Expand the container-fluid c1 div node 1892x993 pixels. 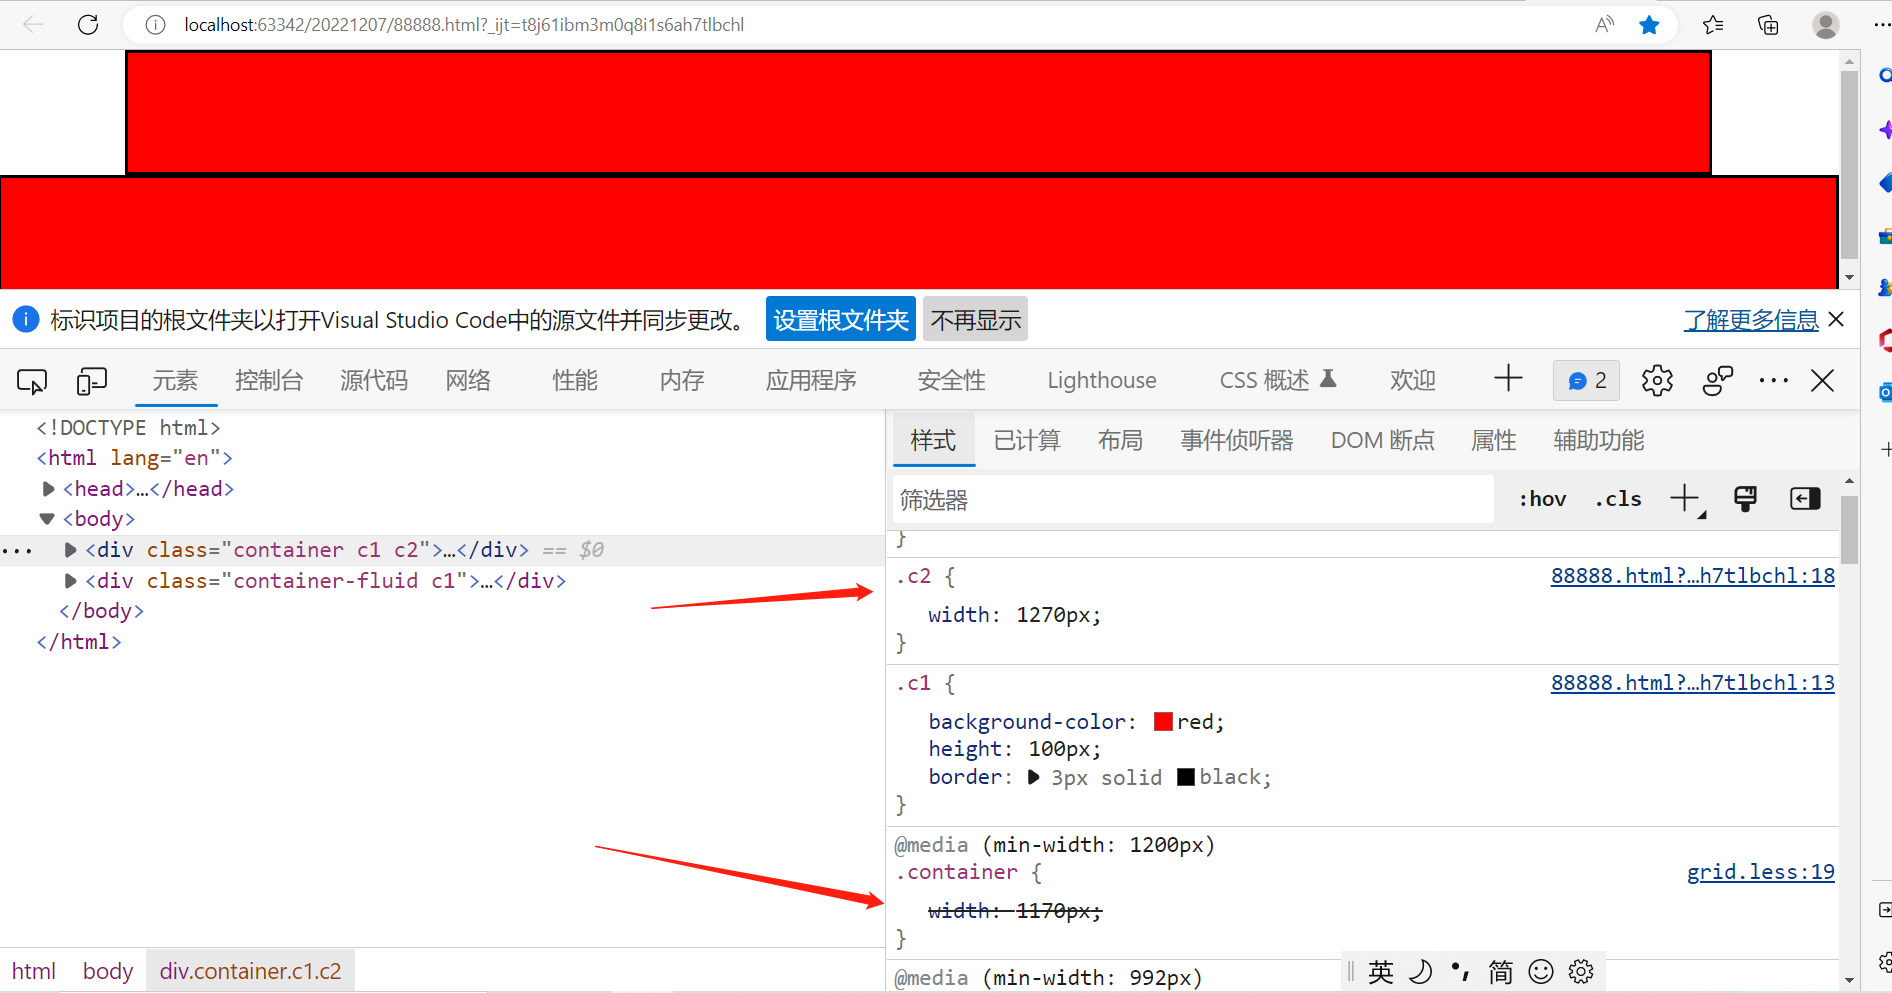(70, 581)
